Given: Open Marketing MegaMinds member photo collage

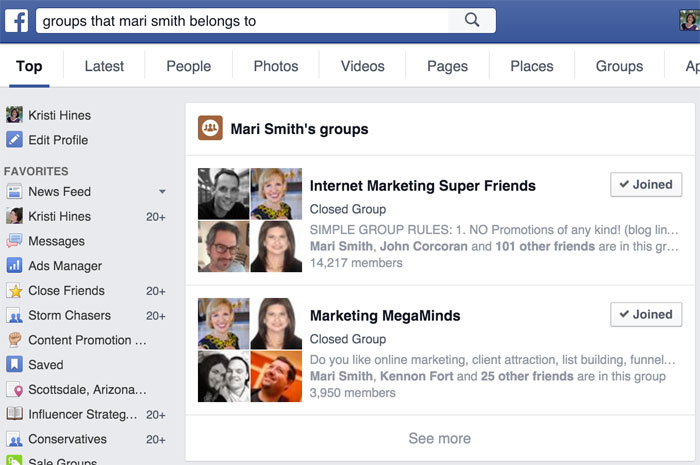Looking at the screenshot, I should [250, 350].
